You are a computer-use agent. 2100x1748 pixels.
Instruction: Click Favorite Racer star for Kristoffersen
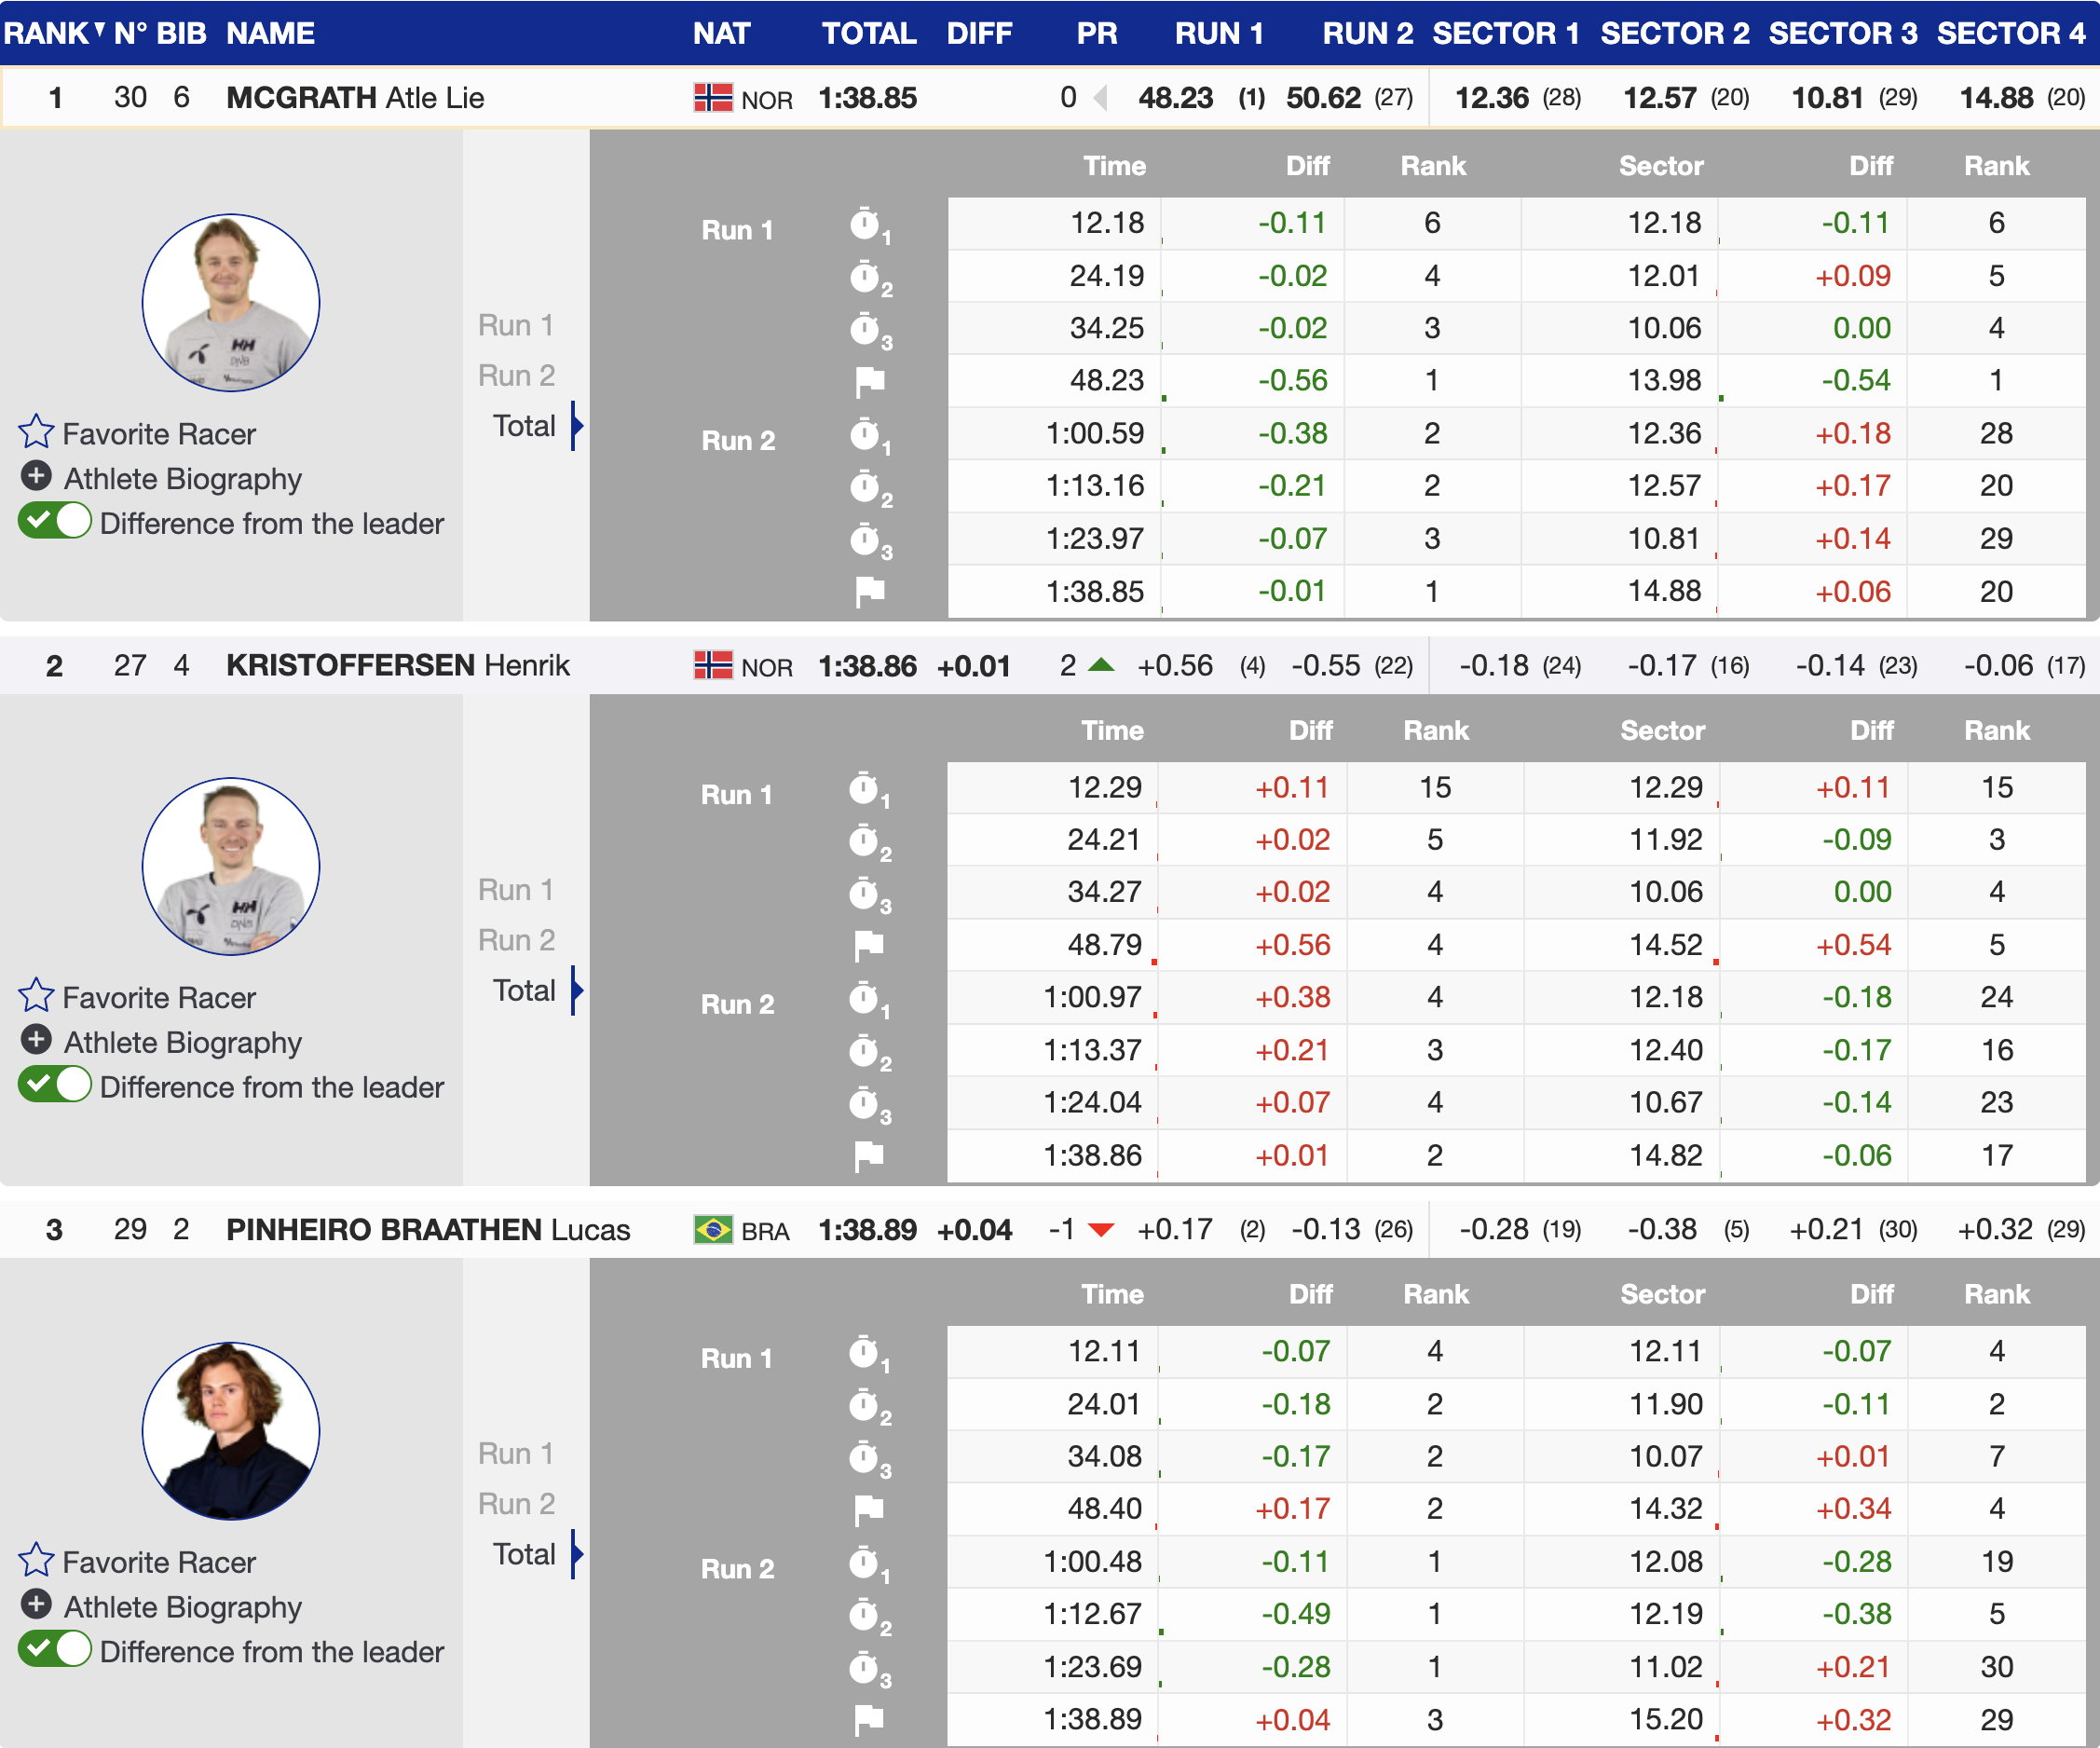[36, 996]
